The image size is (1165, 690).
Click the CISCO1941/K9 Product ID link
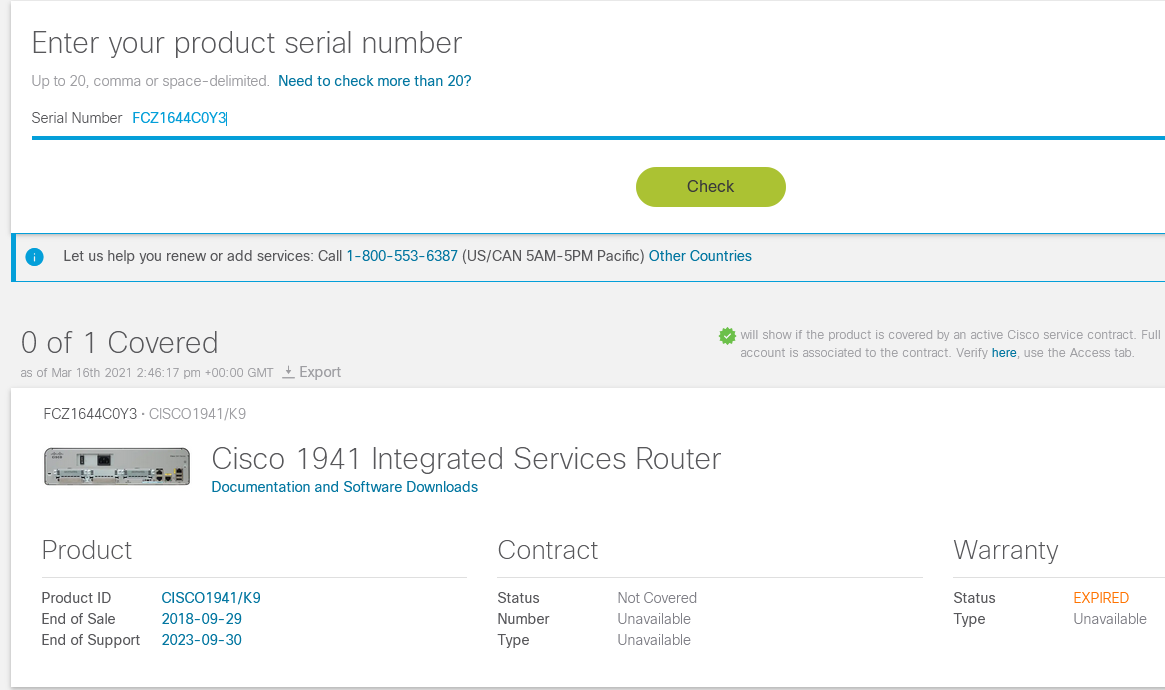210,597
